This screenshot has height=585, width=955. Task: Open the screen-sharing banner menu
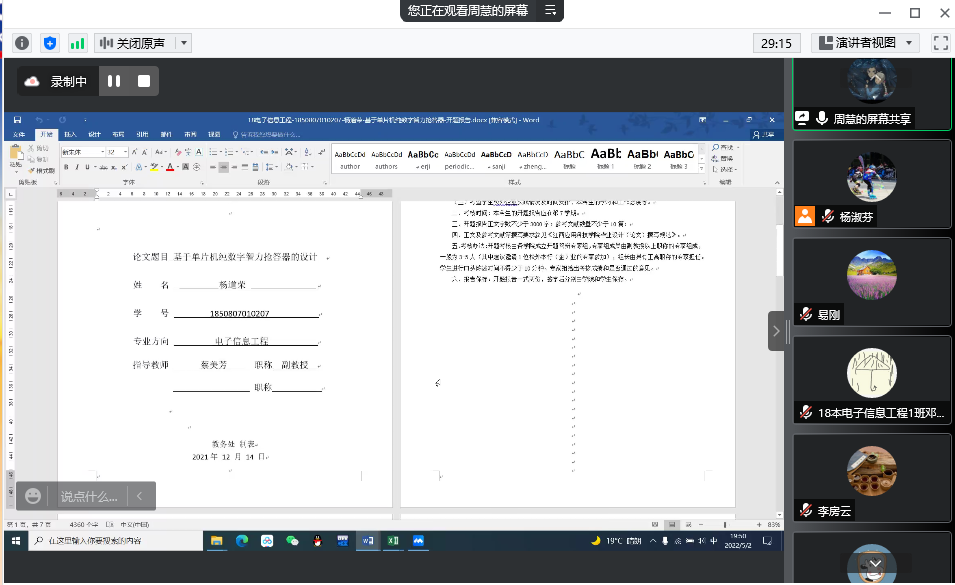[550, 11]
